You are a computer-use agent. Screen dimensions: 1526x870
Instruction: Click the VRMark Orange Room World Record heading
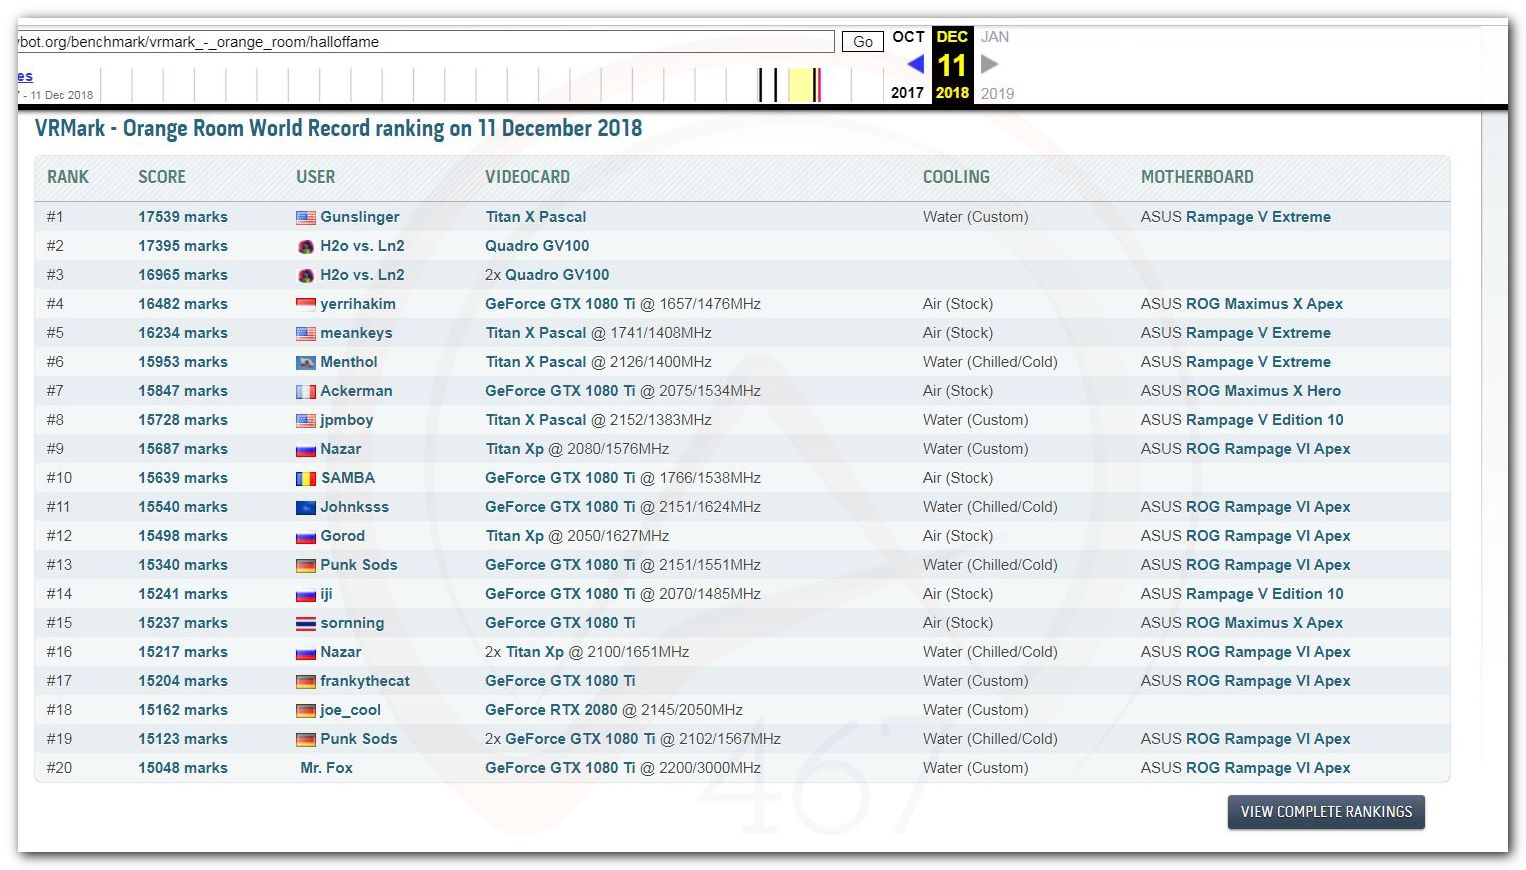tap(338, 128)
